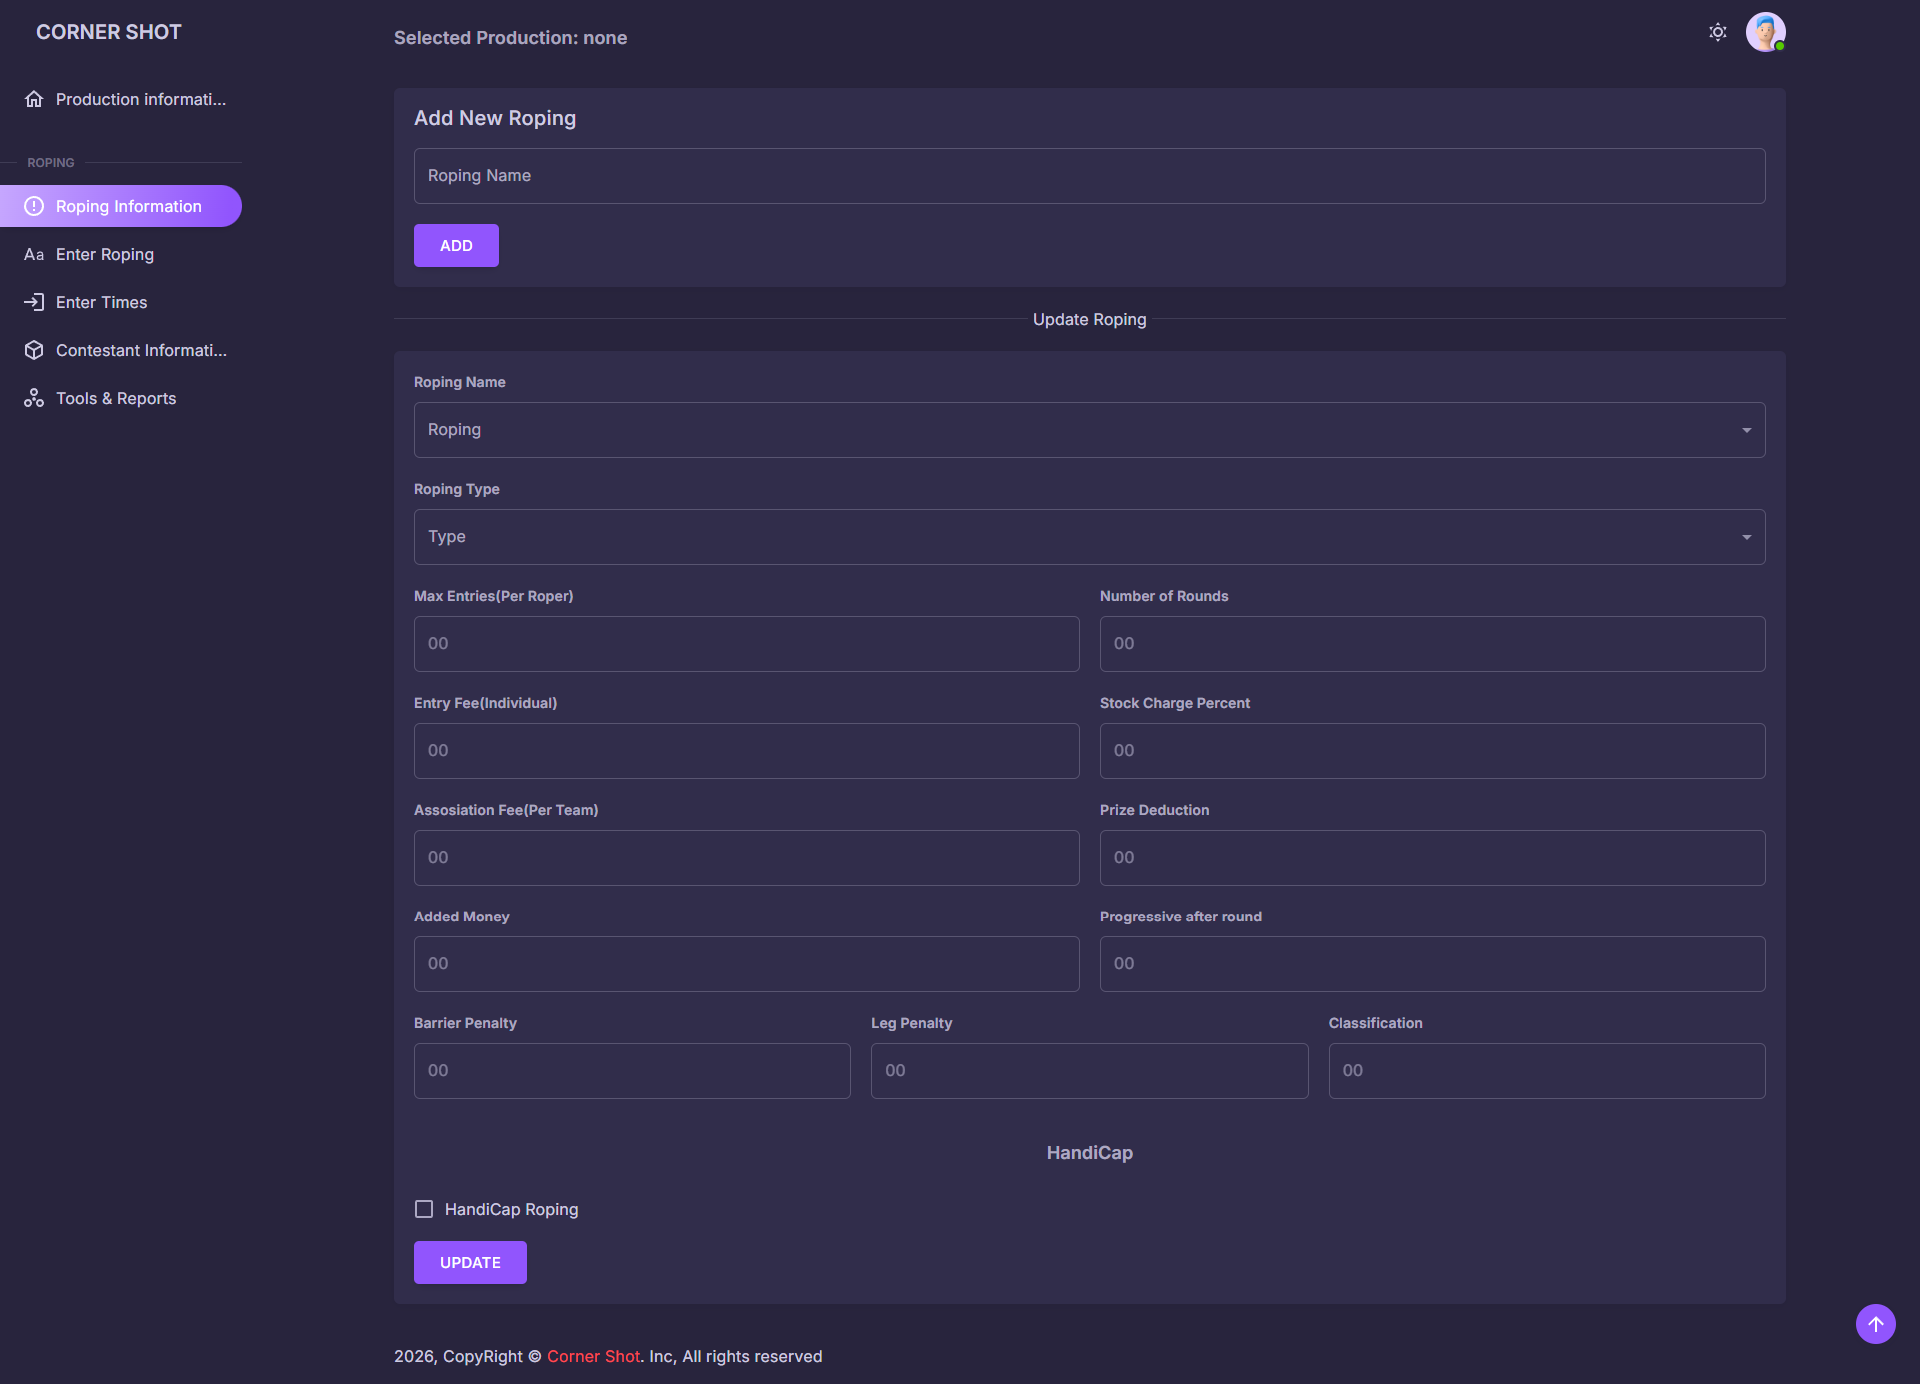The height and width of the screenshot is (1384, 1920).
Task: Click the cube icon for Contestant Information
Action: [x=34, y=350]
